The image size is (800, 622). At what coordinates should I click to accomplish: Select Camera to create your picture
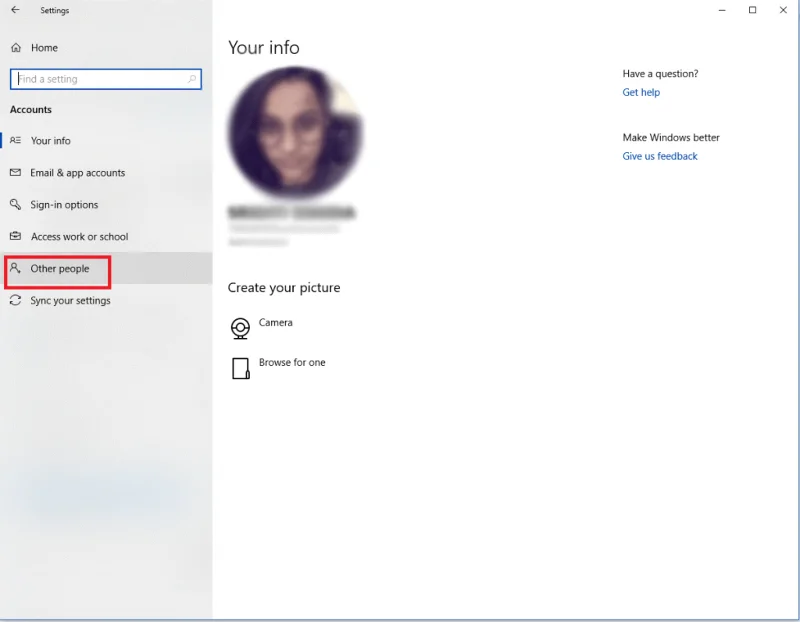[x=278, y=322]
